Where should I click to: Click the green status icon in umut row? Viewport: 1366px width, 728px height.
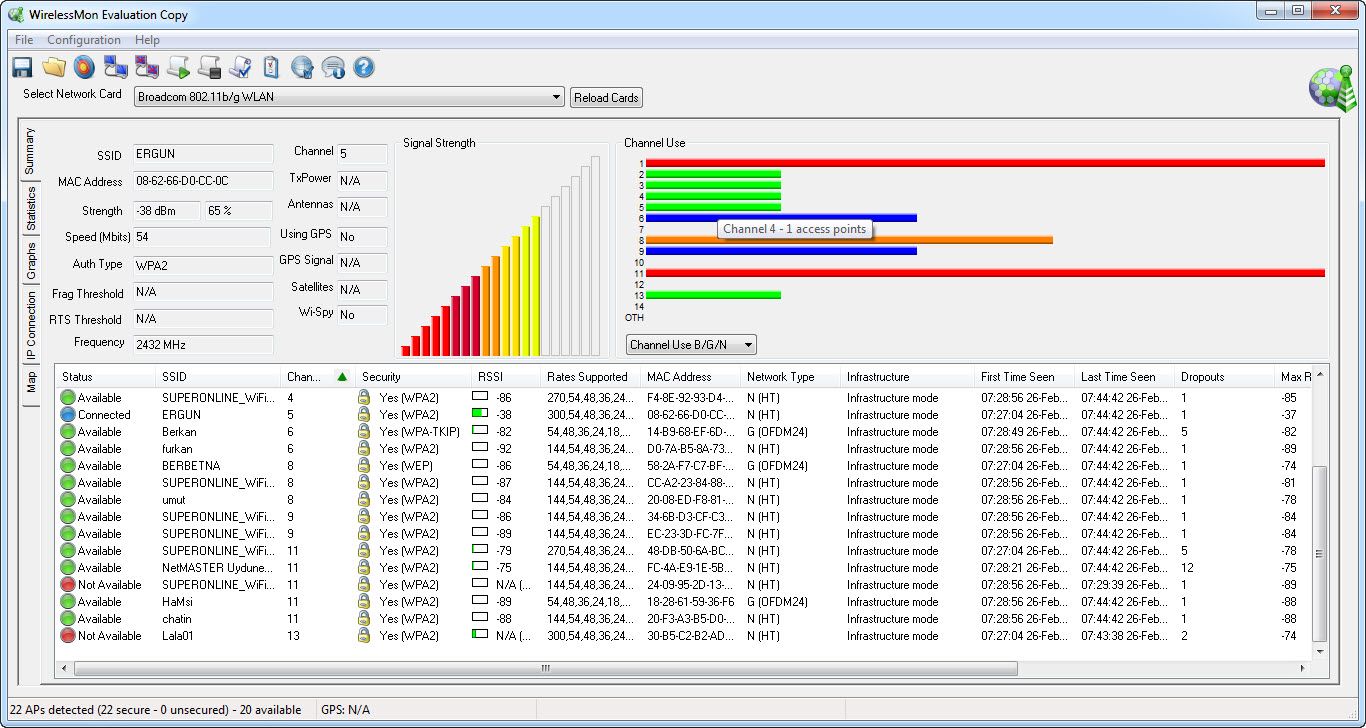point(68,500)
